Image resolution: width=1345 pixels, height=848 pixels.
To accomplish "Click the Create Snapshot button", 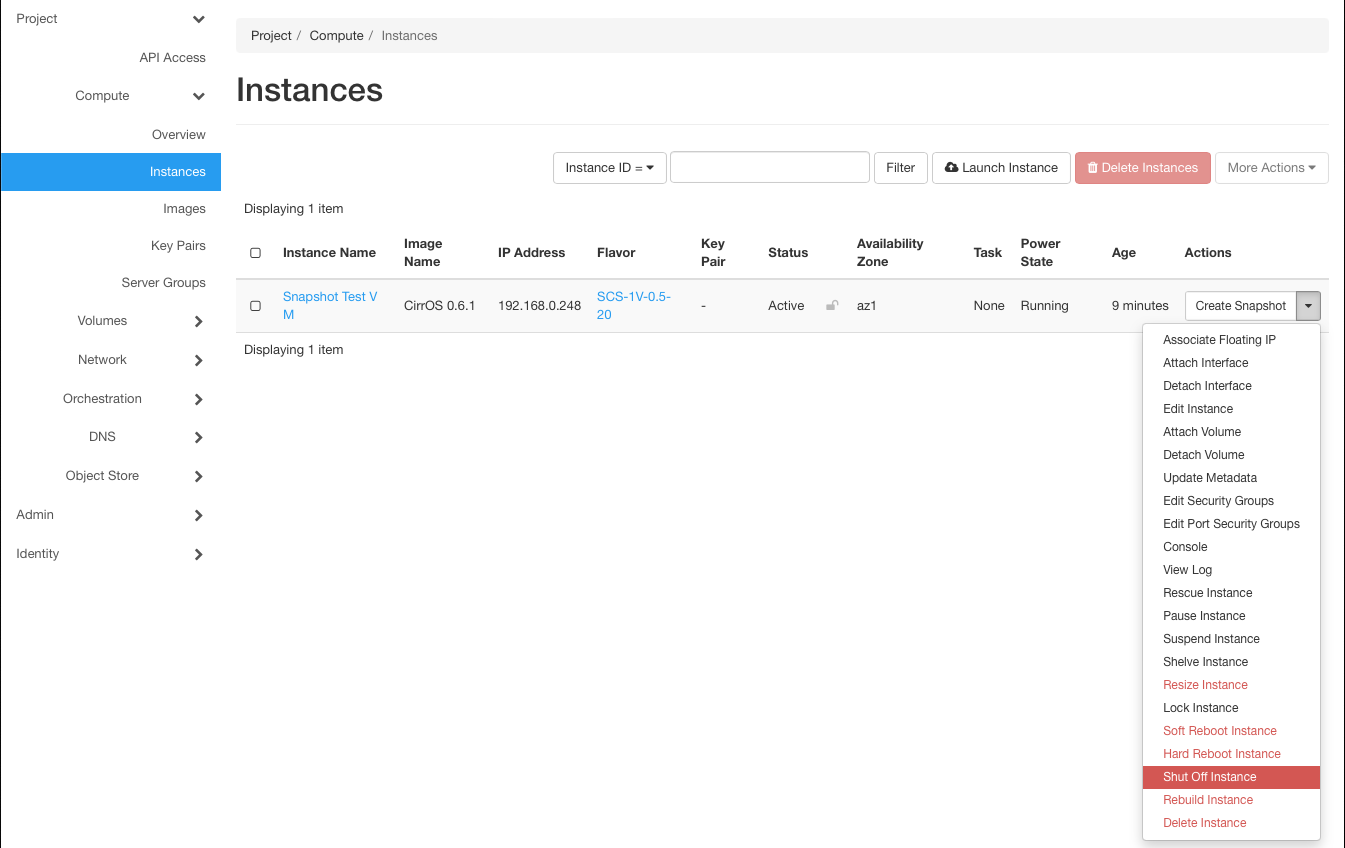I will coord(1241,306).
